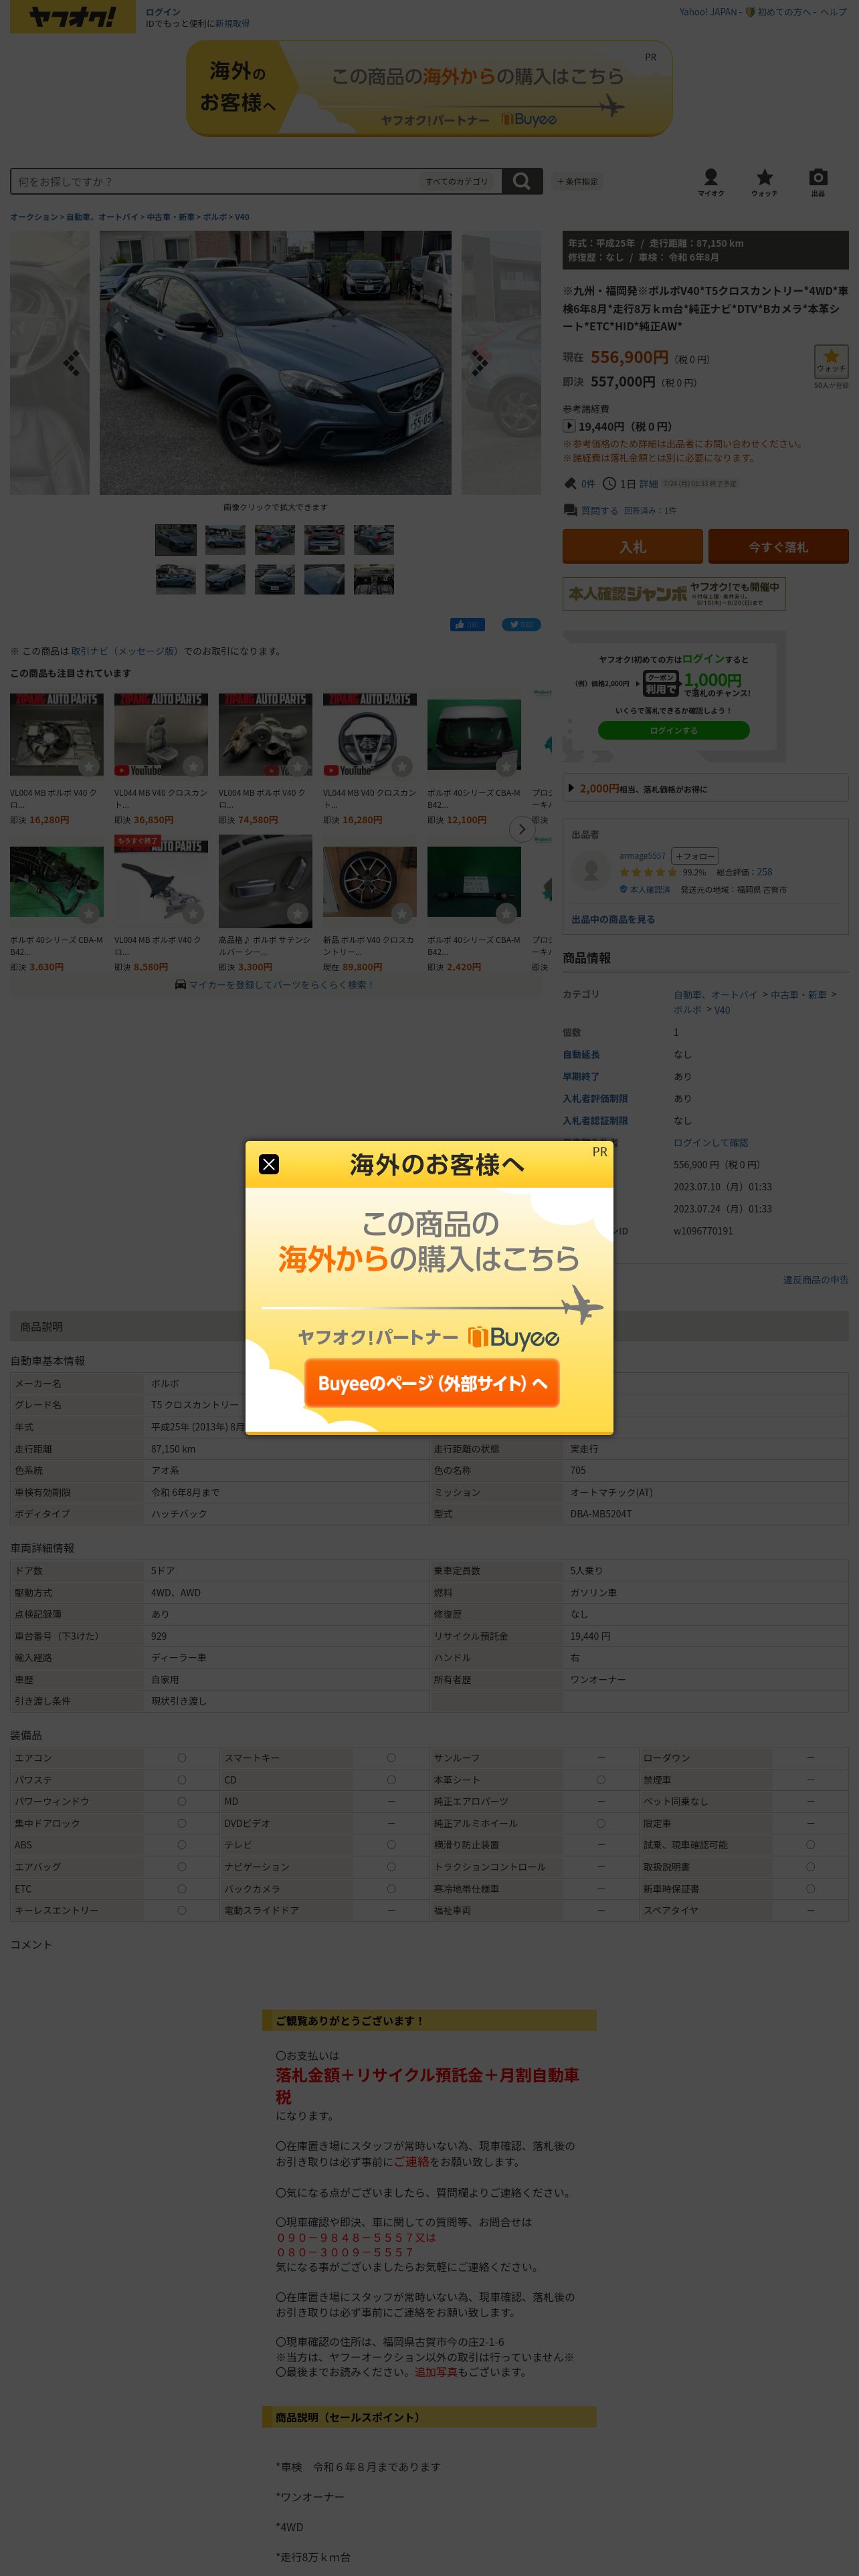Follow seller with ＋フォロー button

(695, 856)
